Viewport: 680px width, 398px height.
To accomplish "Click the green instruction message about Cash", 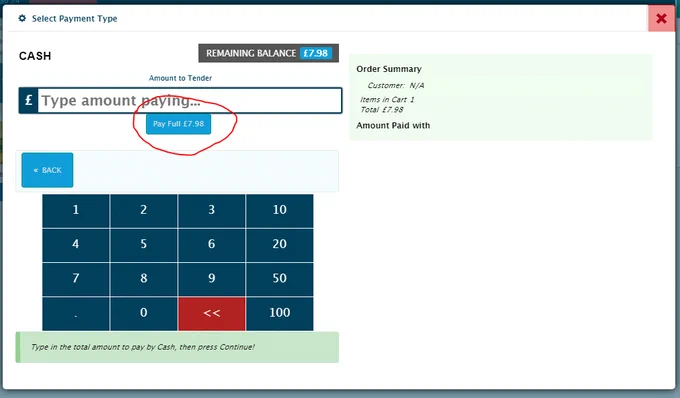I will pos(177,347).
